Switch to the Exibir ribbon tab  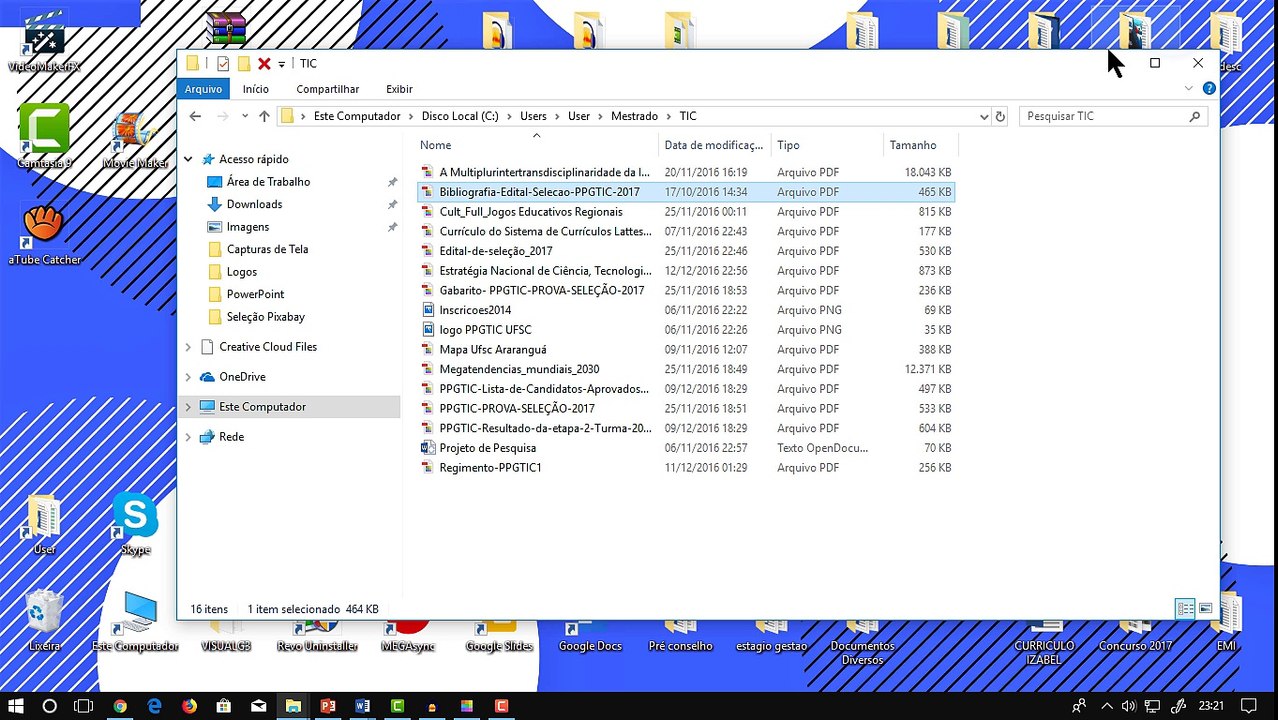pos(399,89)
